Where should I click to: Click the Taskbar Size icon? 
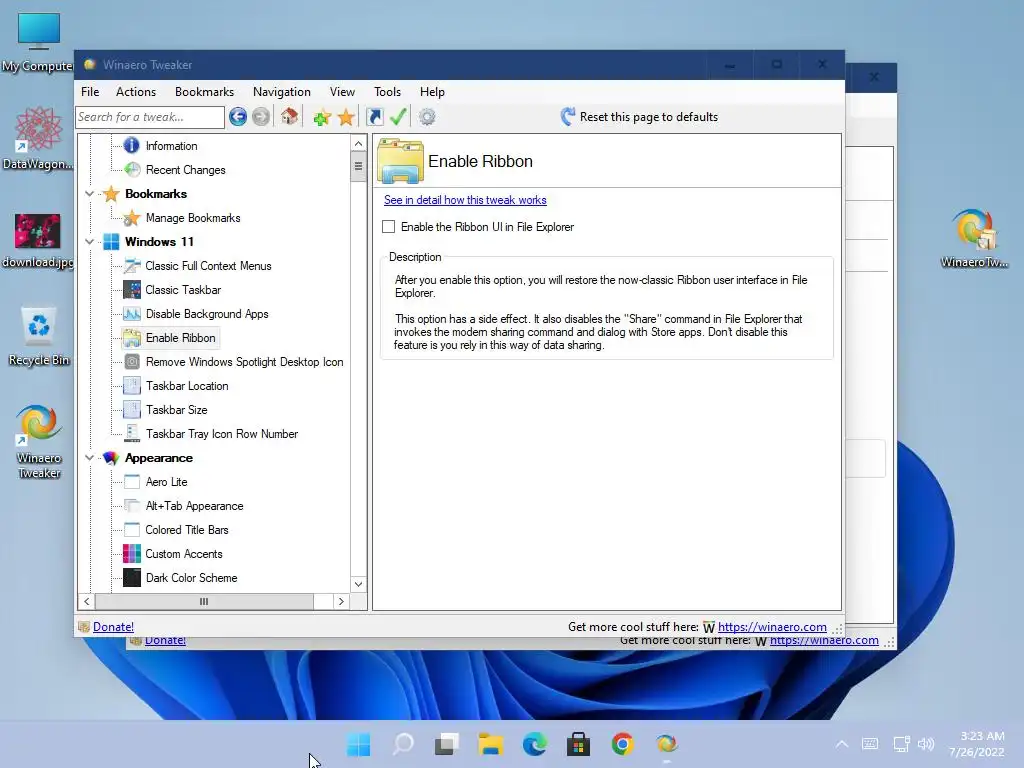(132, 409)
